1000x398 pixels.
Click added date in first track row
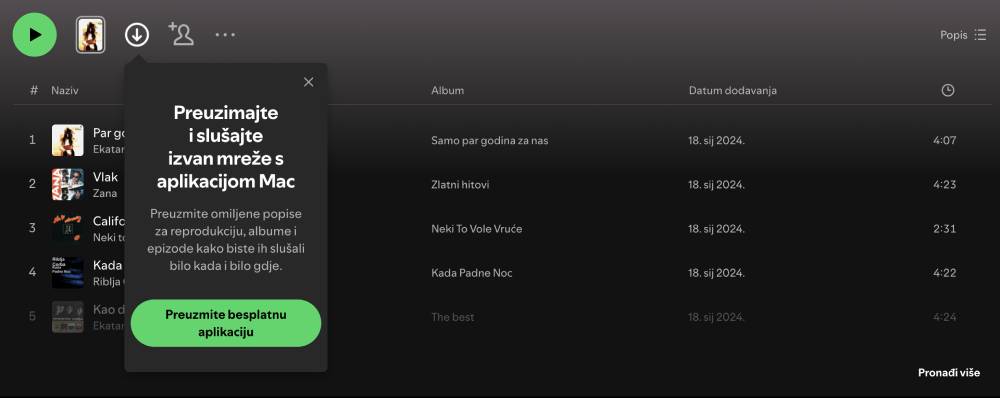(x=716, y=140)
